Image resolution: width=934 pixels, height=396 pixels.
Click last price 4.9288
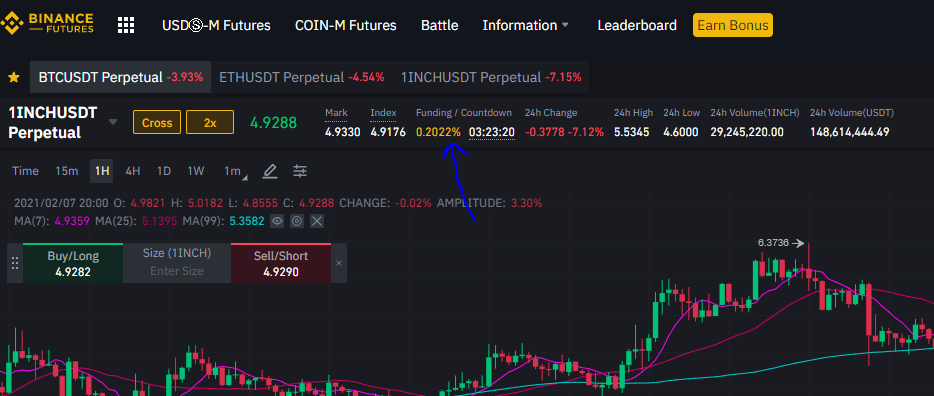(273, 123)
